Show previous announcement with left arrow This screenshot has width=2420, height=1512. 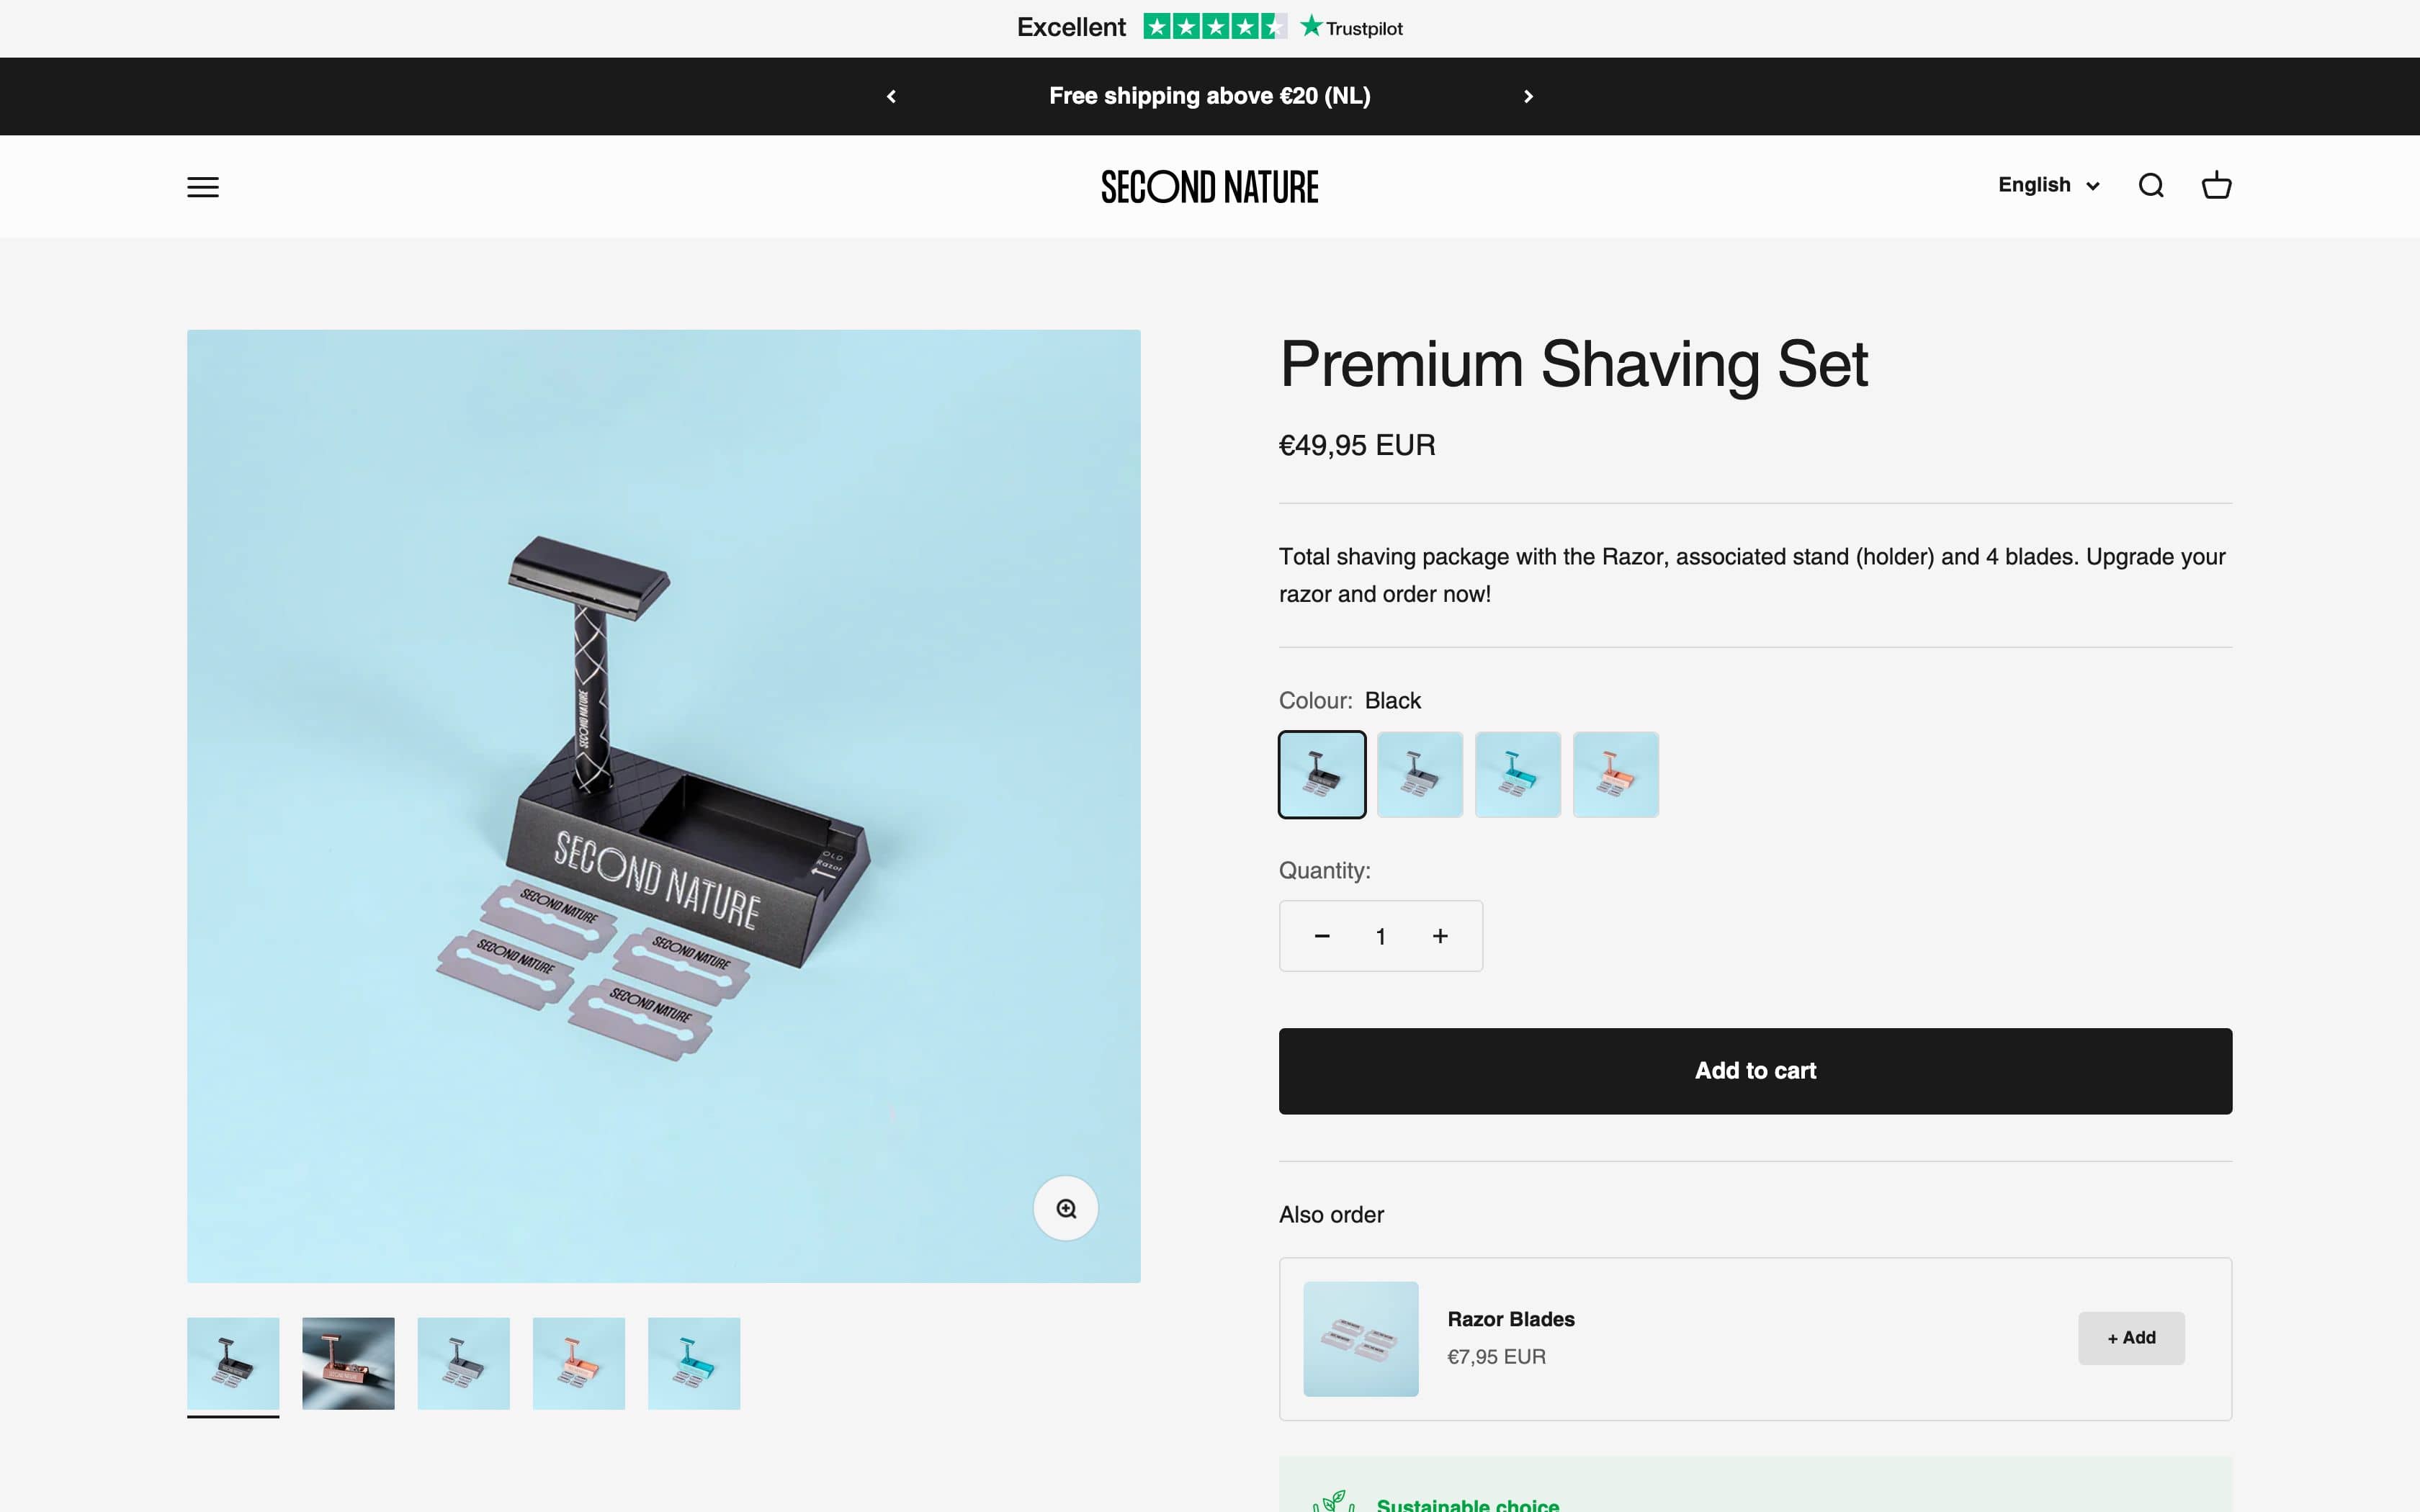tap(891, 96)
